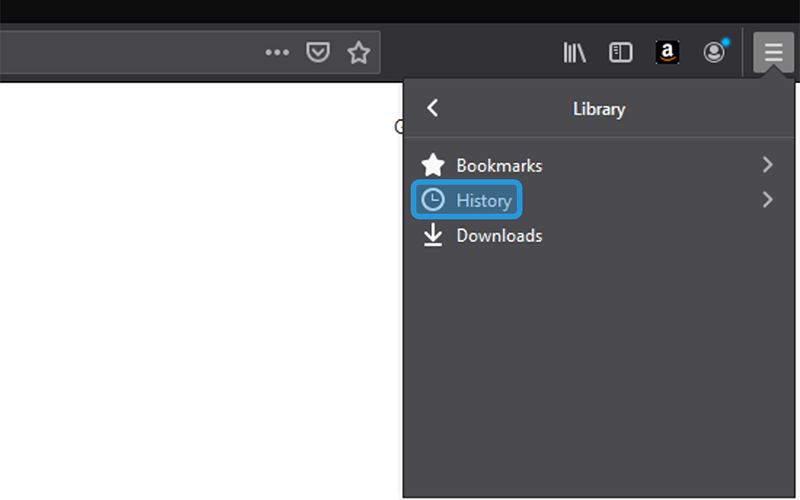Screen dimensions: 800x500
Task: Bookmark this page with star icon
Action: coord(359,52)
